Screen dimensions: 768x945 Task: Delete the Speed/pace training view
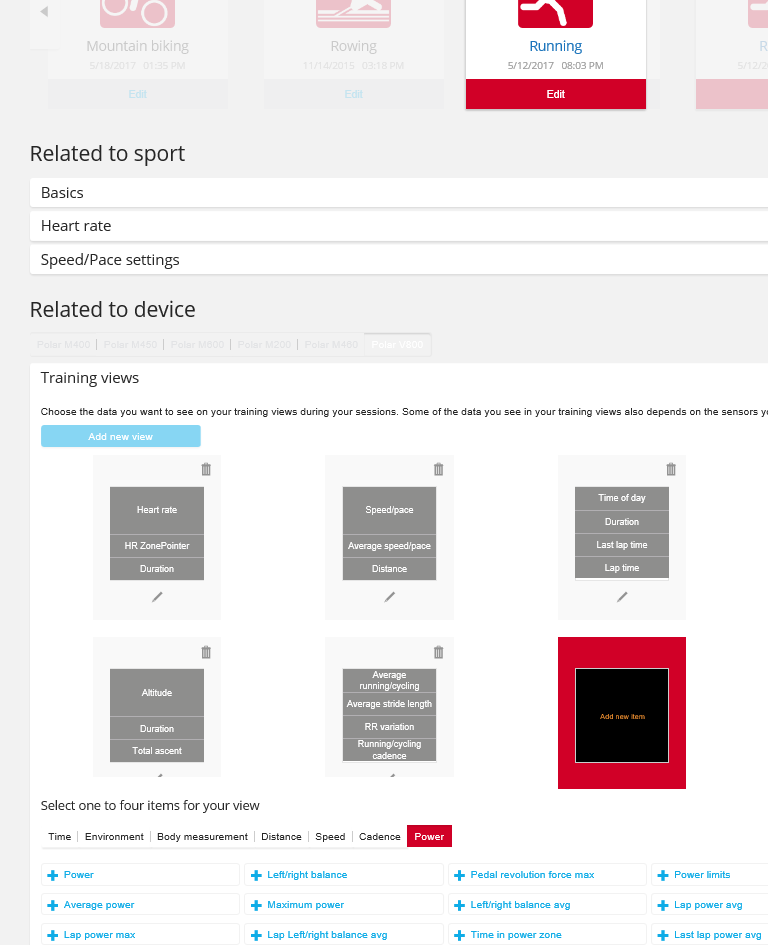click(439, 469)
